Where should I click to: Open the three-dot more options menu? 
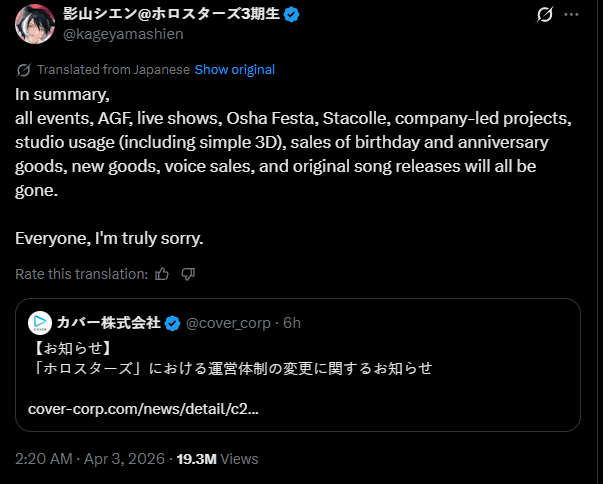pos(572,15)
